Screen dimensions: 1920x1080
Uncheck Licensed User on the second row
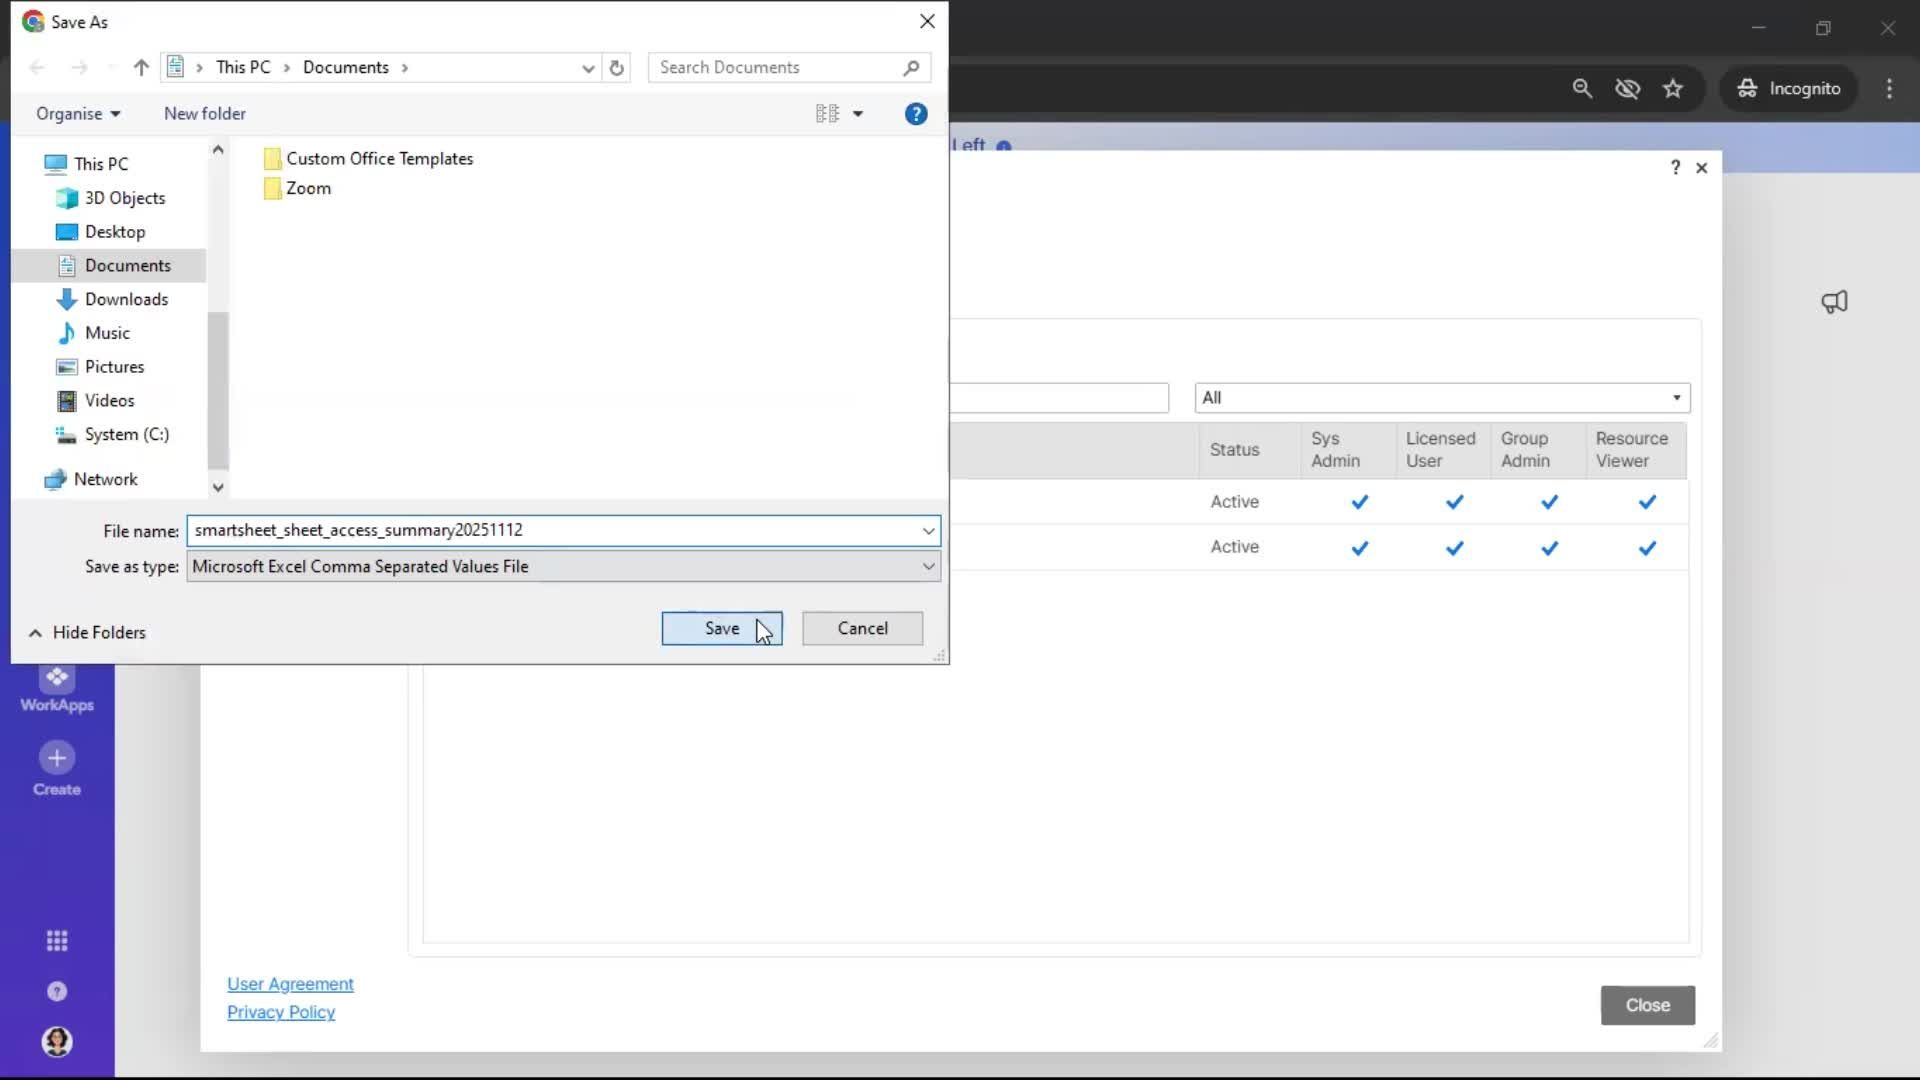click(1454, 548)
